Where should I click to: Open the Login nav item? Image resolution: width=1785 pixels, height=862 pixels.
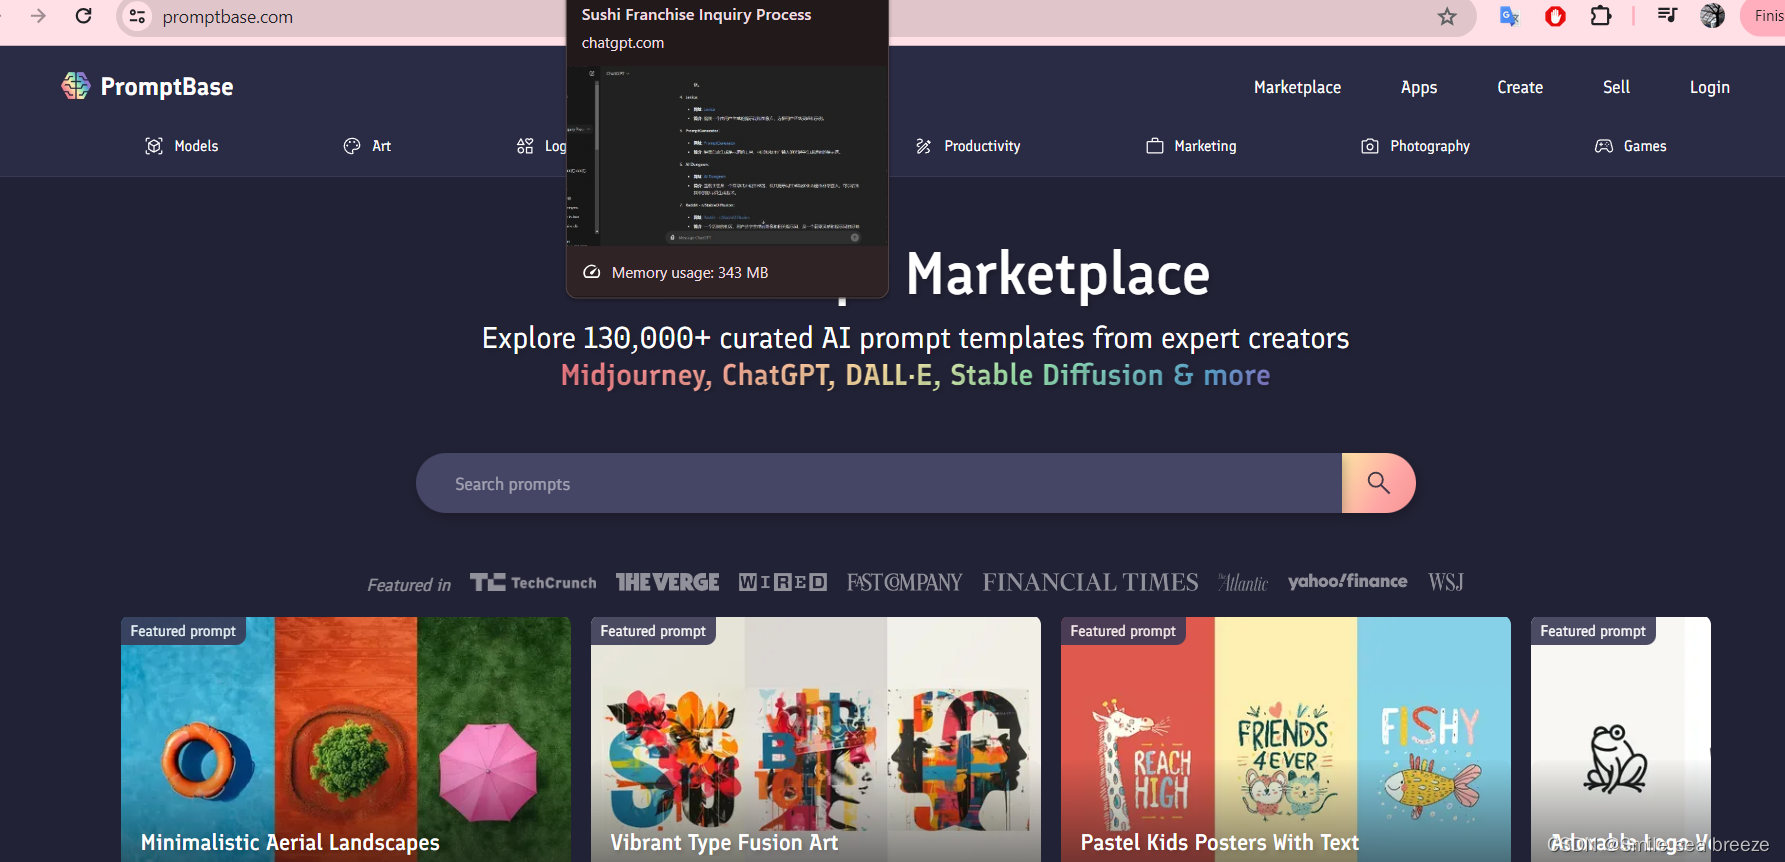click(x=1709, y=87)
